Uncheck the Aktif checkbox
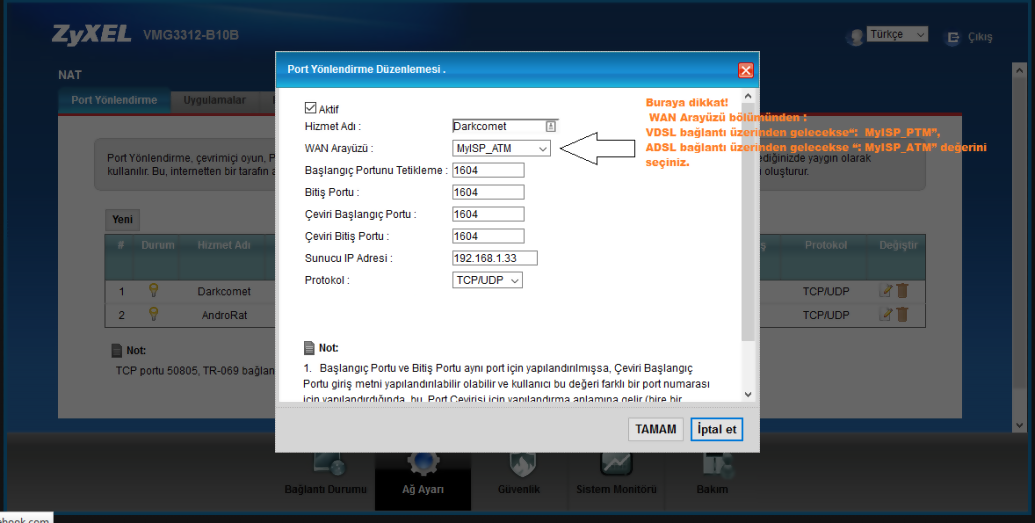The width and height of the screenshot is (1035, 523). coord(310,108)
